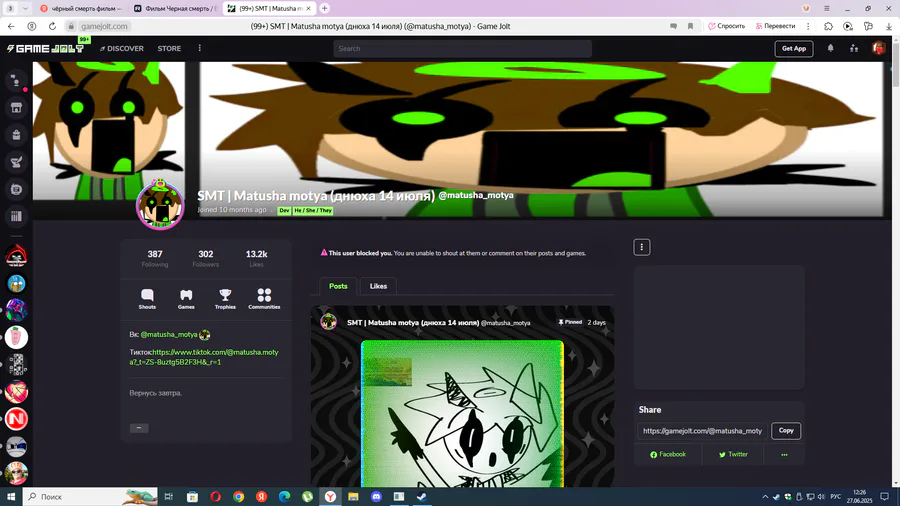The height and width of the screenshot is (506, 900).
Task: Open the backpack icon in the left sidebar
Action: 16,135
